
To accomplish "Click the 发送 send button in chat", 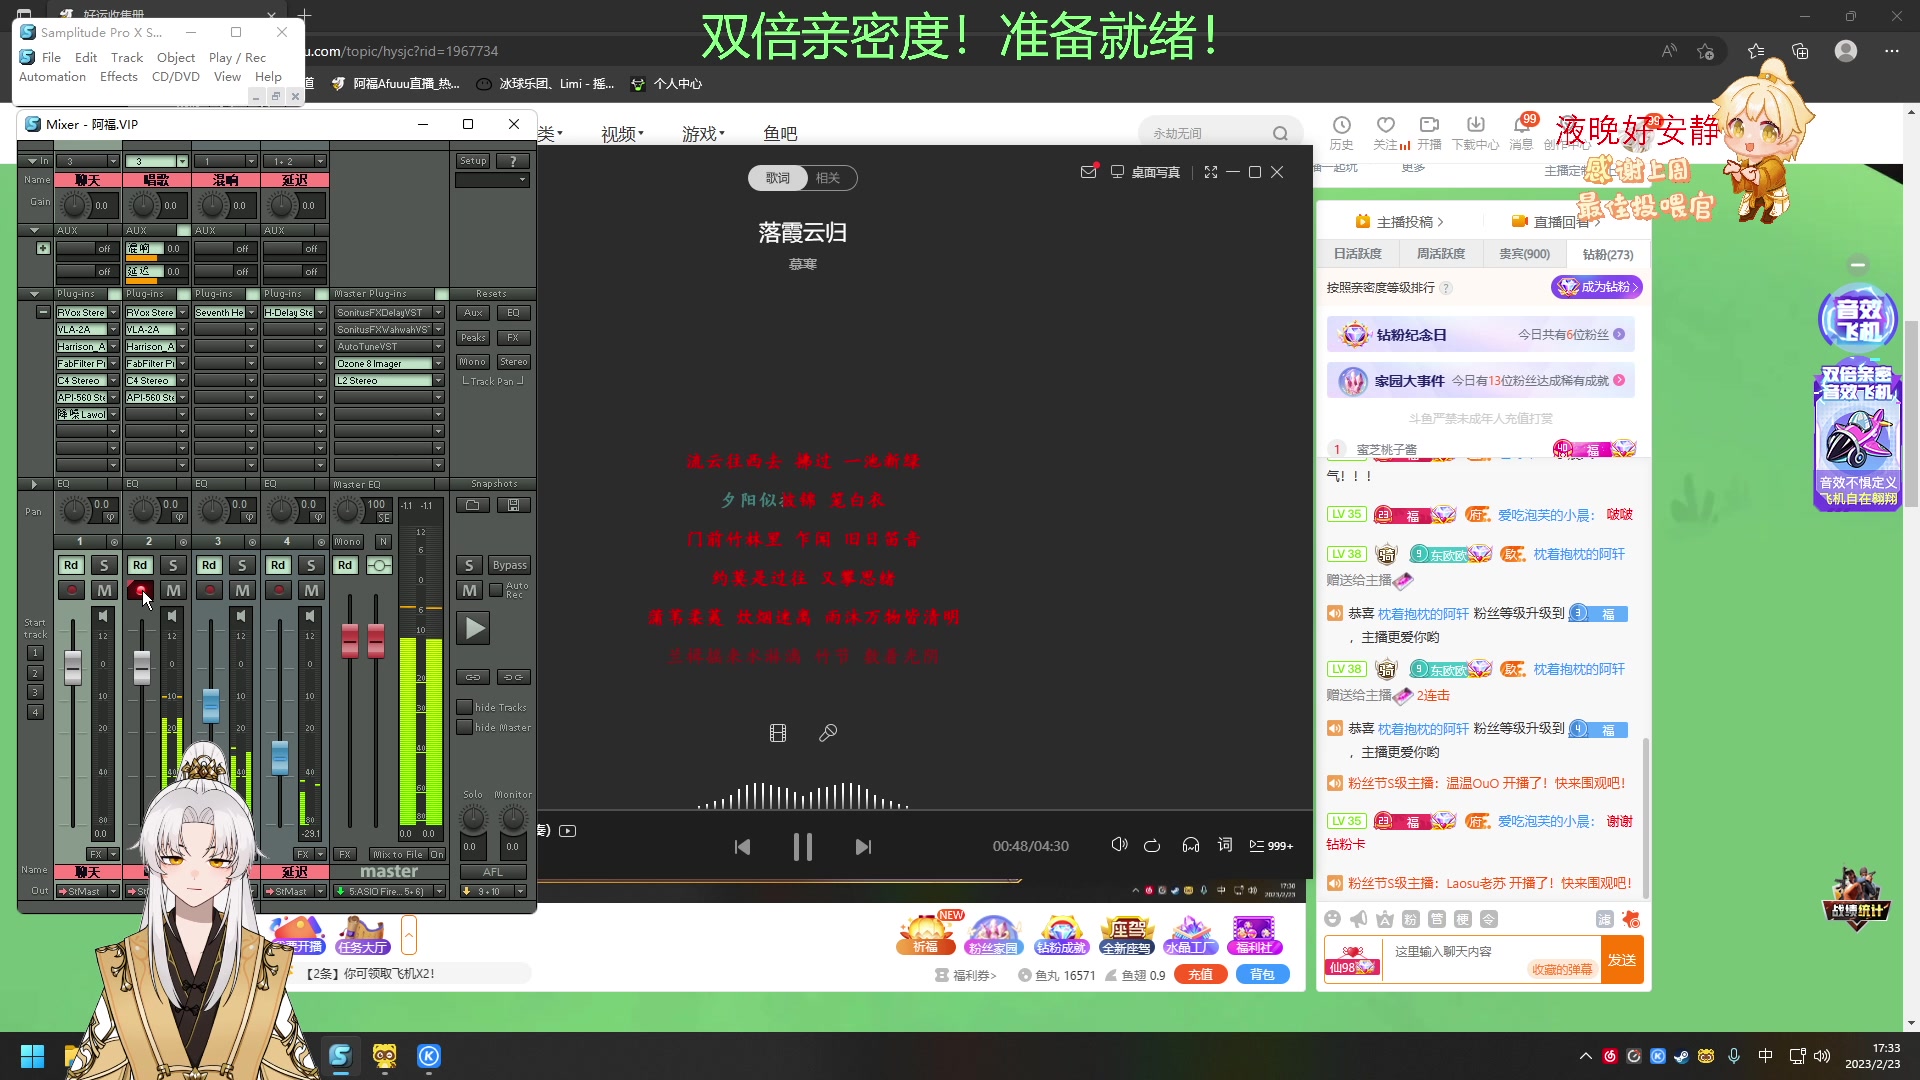I will tap(1622, 960).
